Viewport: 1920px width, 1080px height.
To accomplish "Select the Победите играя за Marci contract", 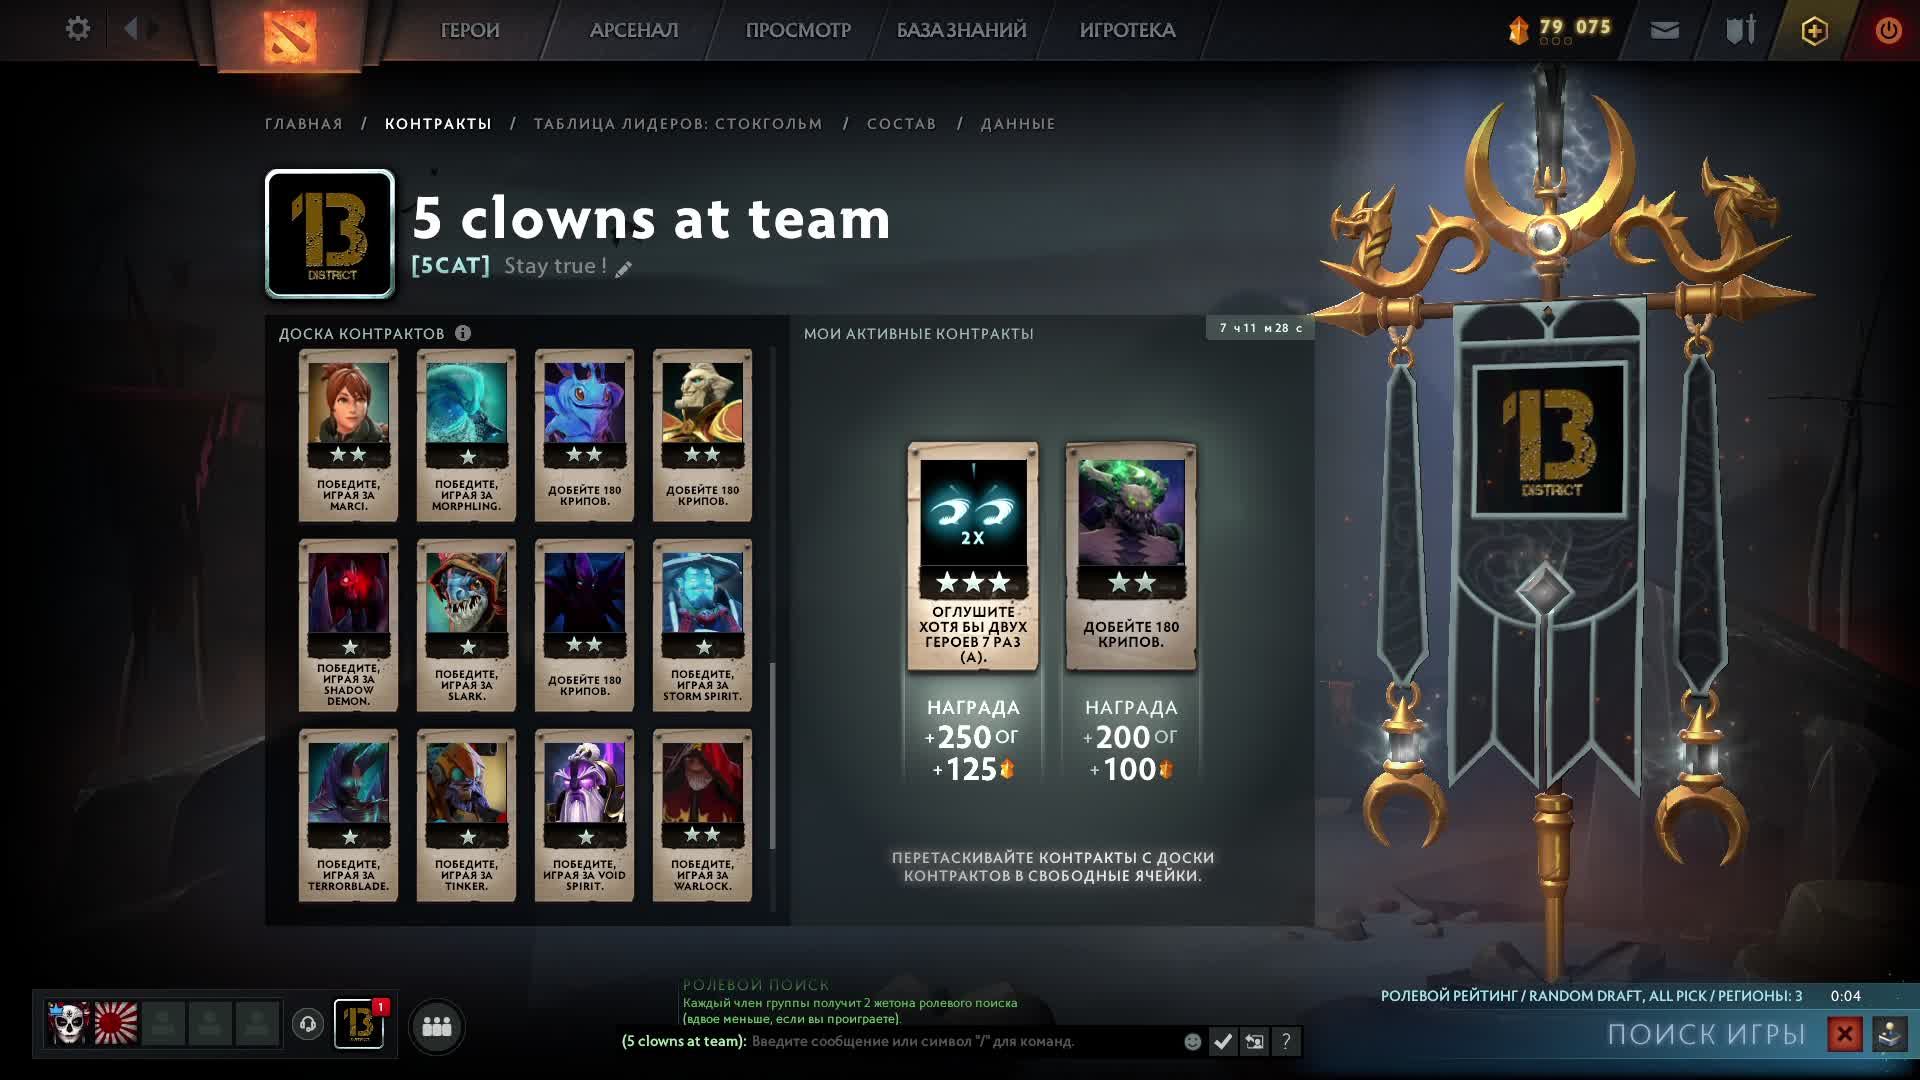I will pyautogui.click(x=348, y=435).
